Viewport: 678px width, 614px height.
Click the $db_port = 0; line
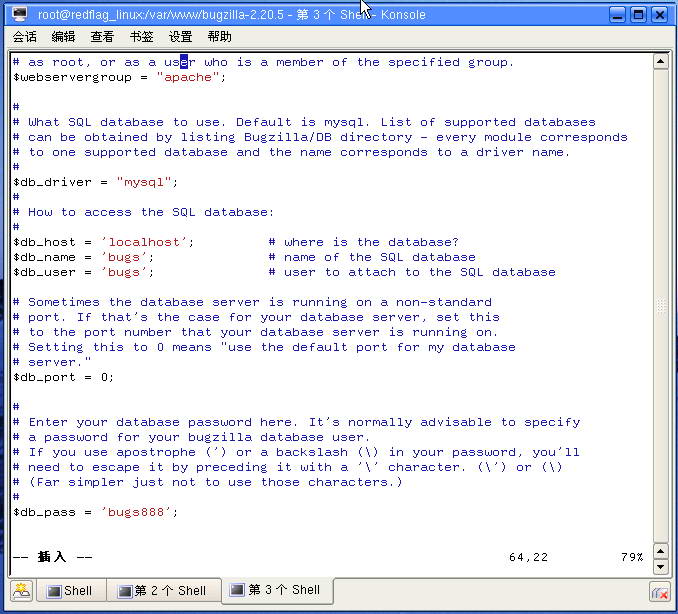pyautogui.click(x=63, y=377)
